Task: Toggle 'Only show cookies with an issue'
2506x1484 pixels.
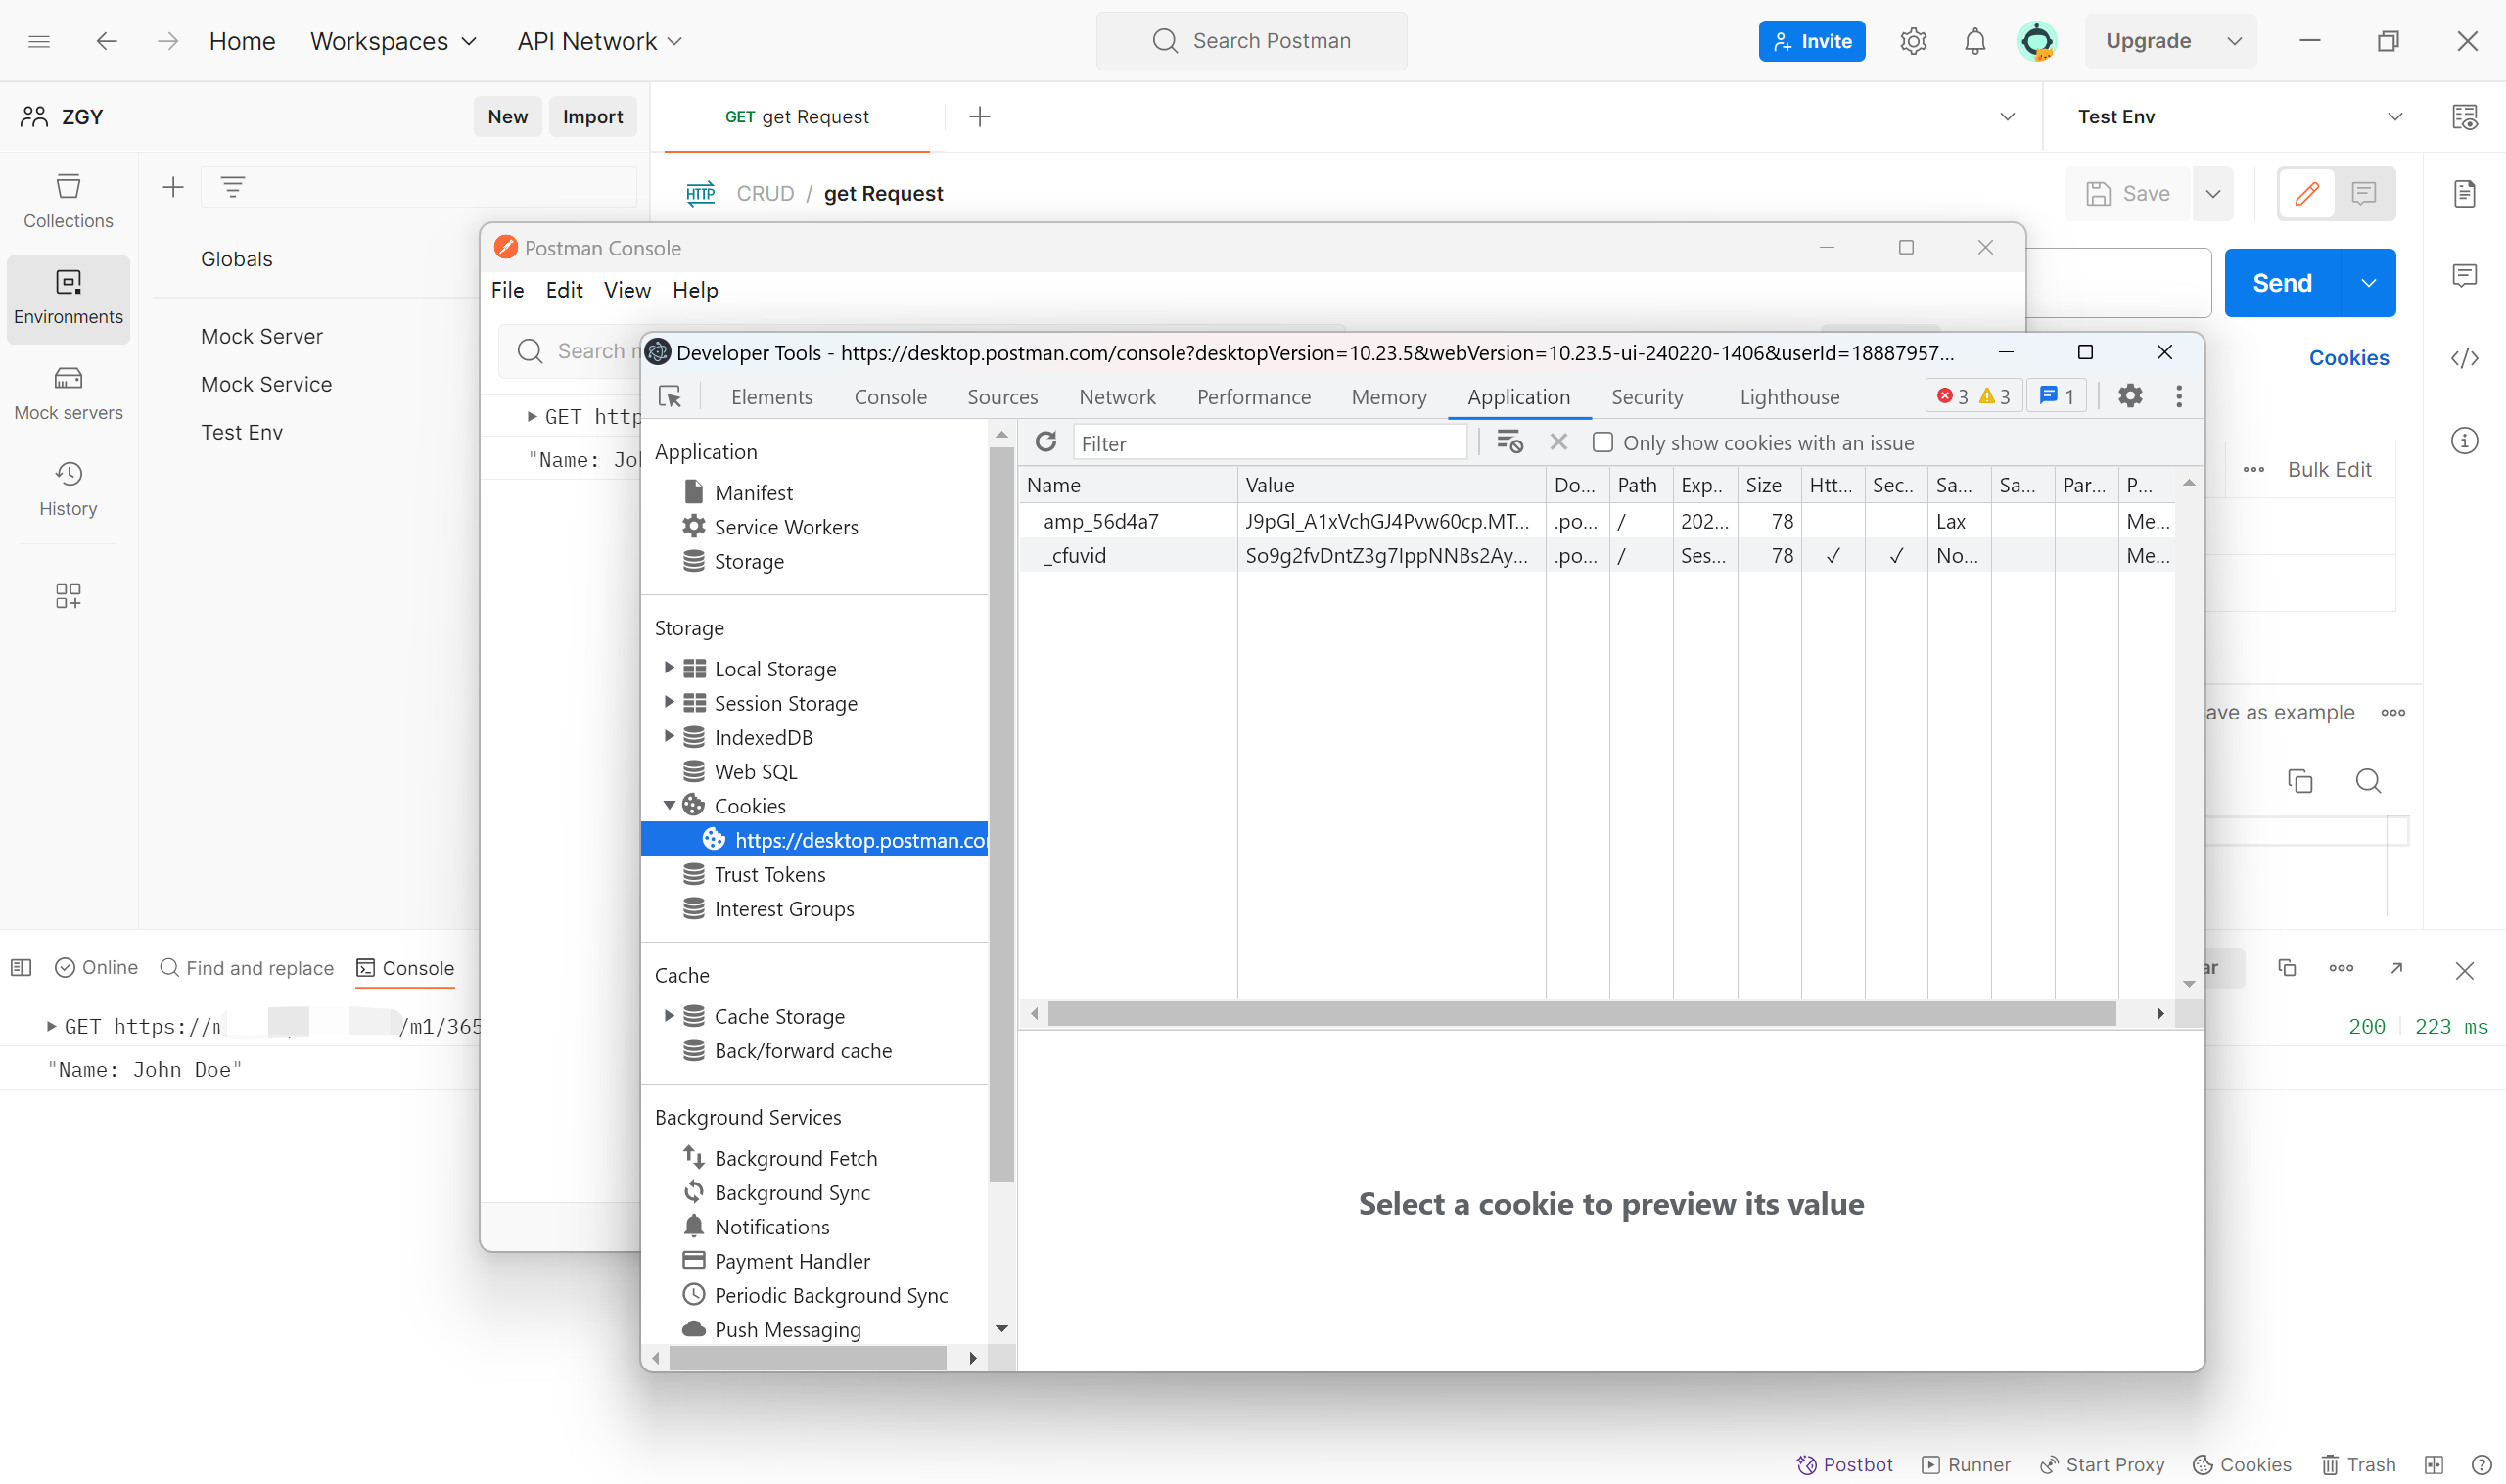Action: tap(1603, 442)
